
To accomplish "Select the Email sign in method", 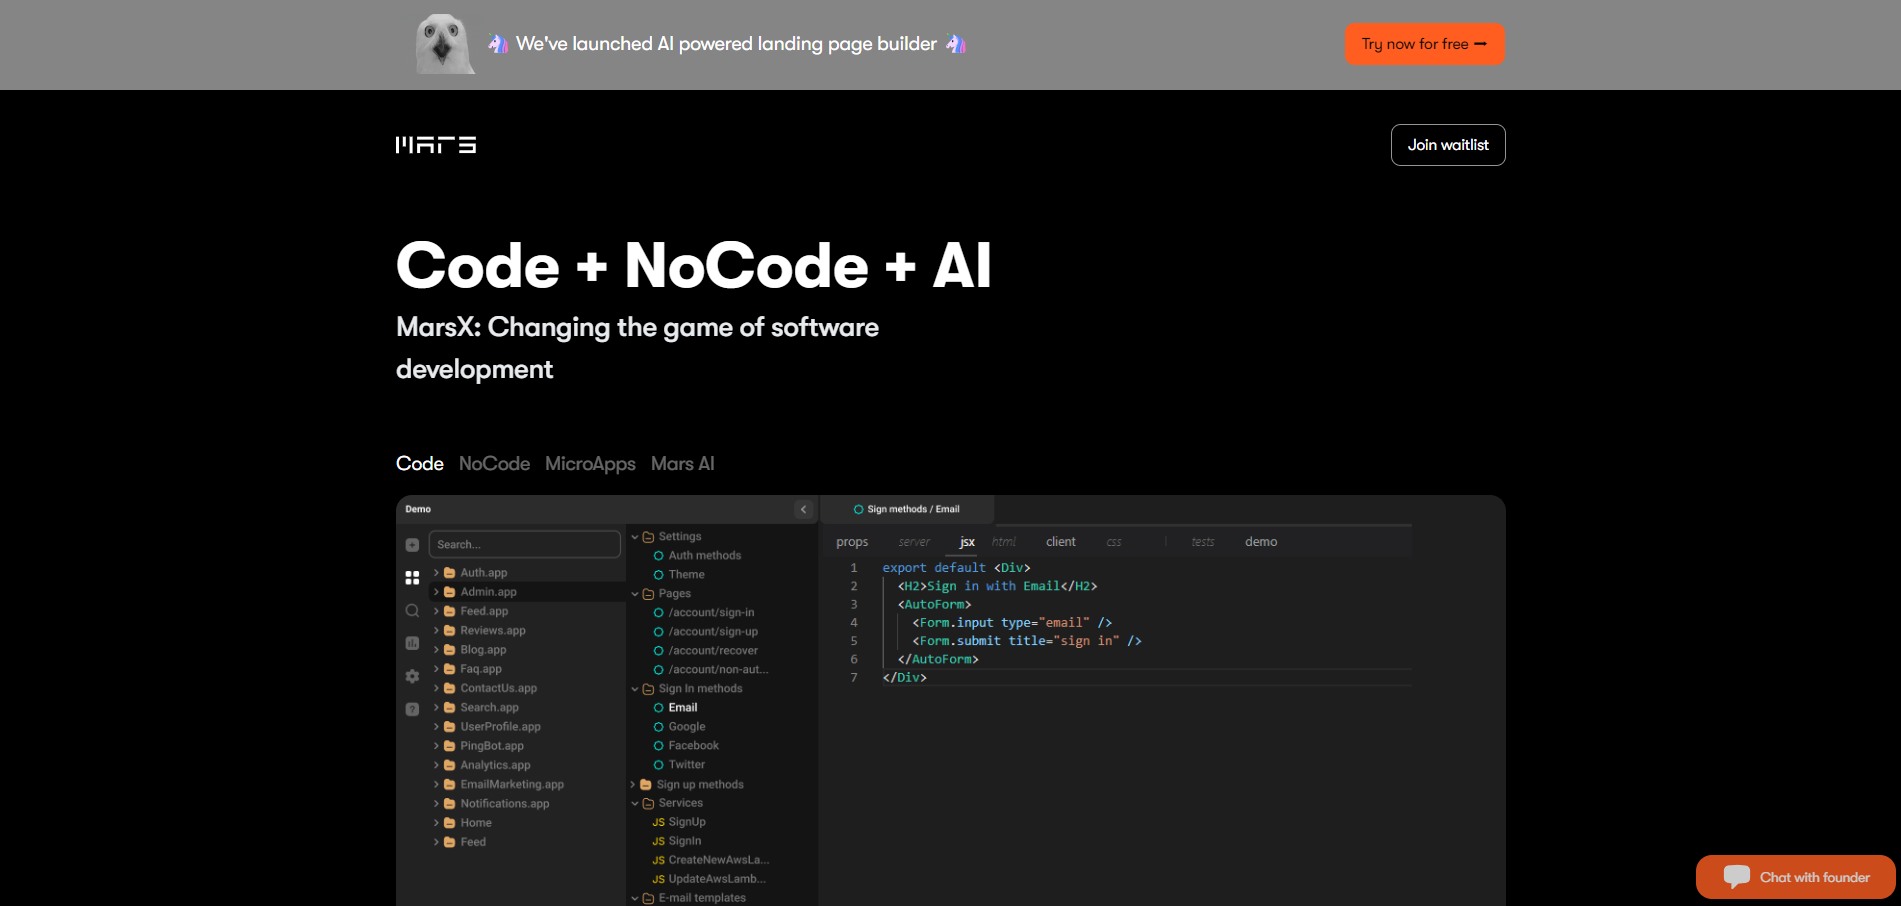I will click(683, 708).
